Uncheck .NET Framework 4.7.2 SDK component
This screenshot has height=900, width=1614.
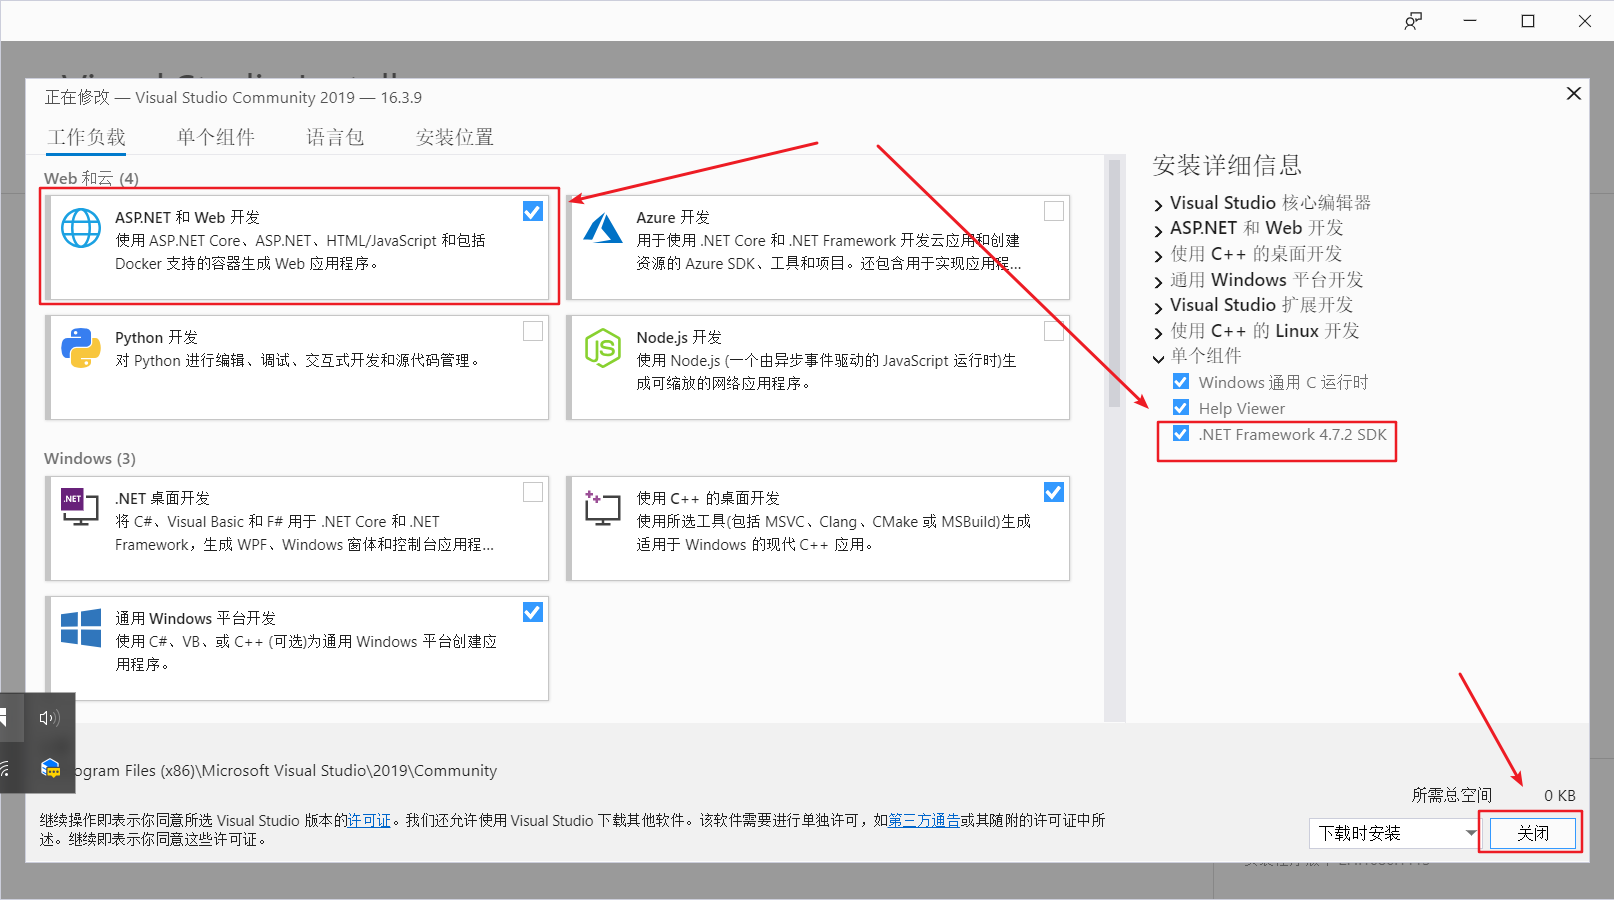[1181, 433]
